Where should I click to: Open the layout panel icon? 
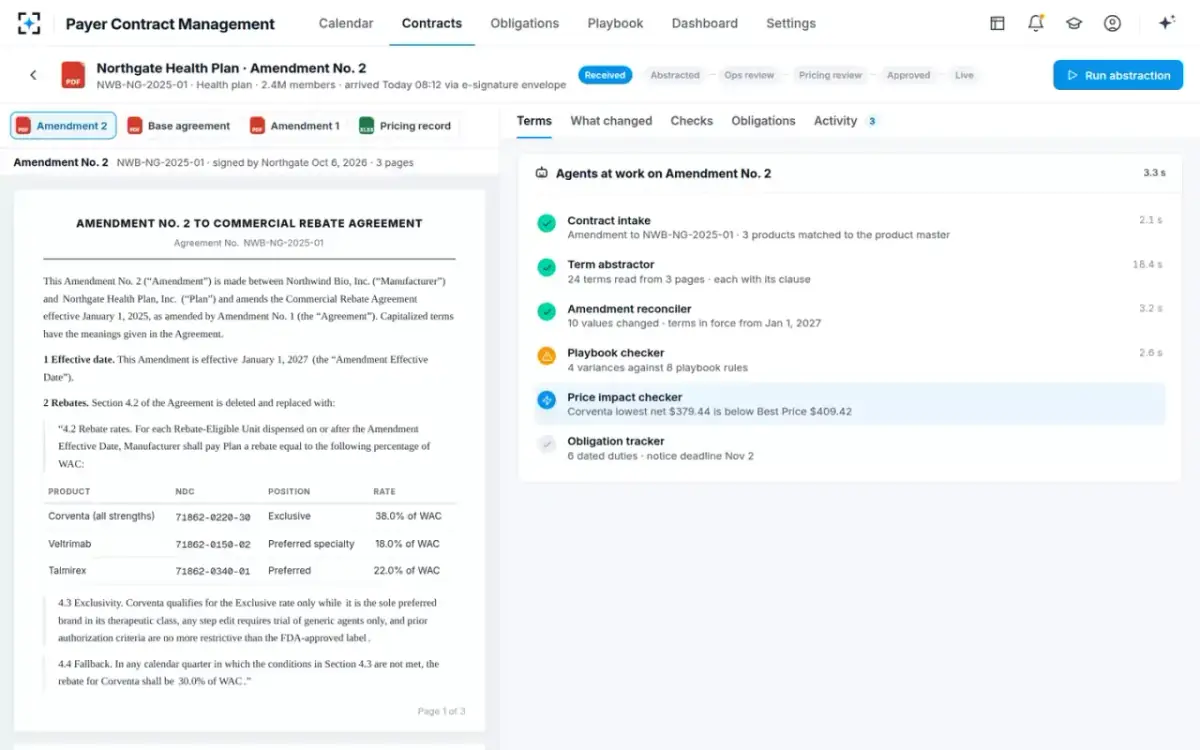tap(997, 23)
